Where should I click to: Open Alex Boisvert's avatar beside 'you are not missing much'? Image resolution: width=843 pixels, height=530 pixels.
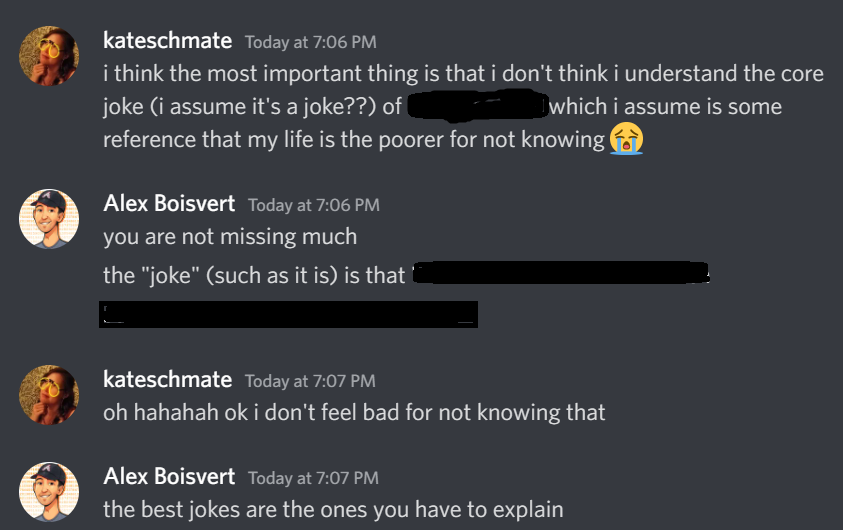pos(49,219)
